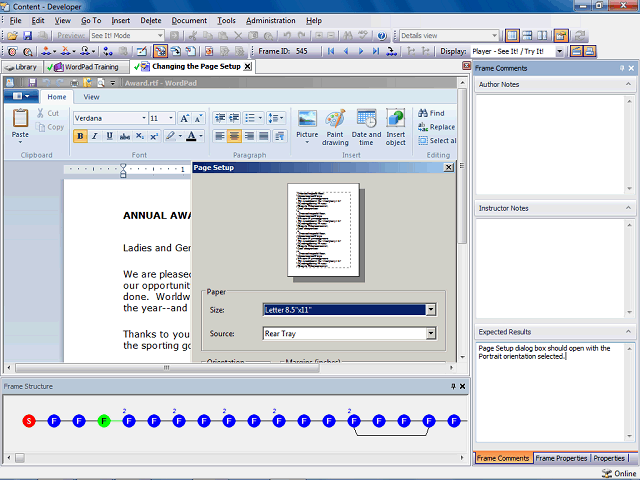Click the Date and time icon

(x=366, y=127)
